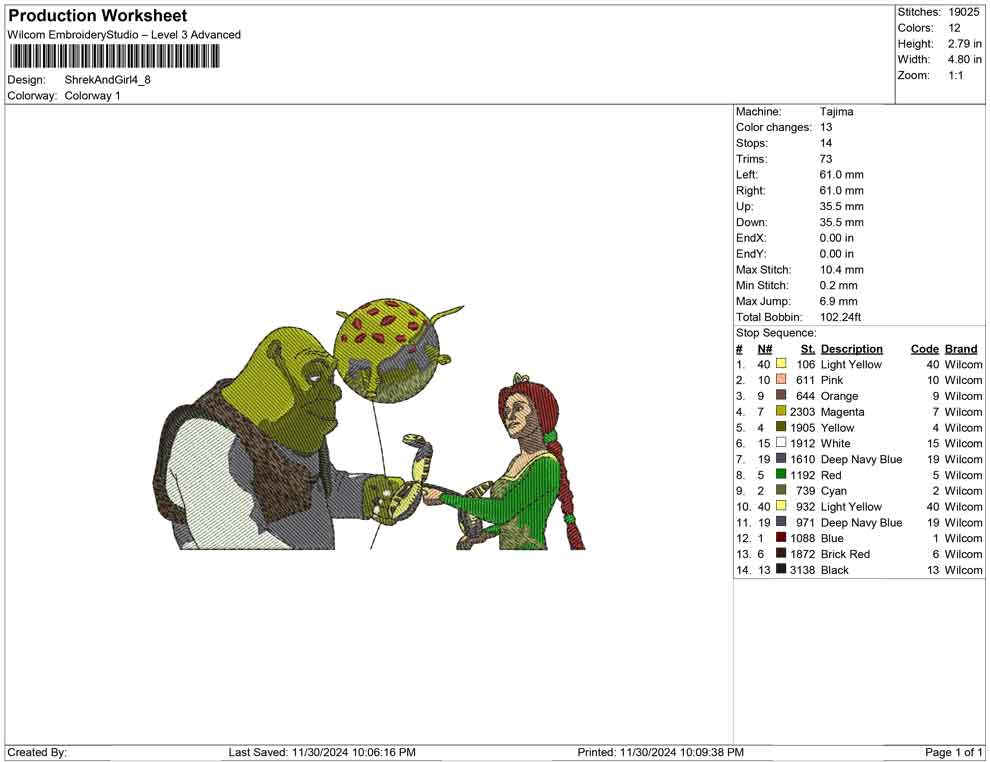Click the 'Production Worksheet' title
Screen dimensions: 990x762
(98, 16)
